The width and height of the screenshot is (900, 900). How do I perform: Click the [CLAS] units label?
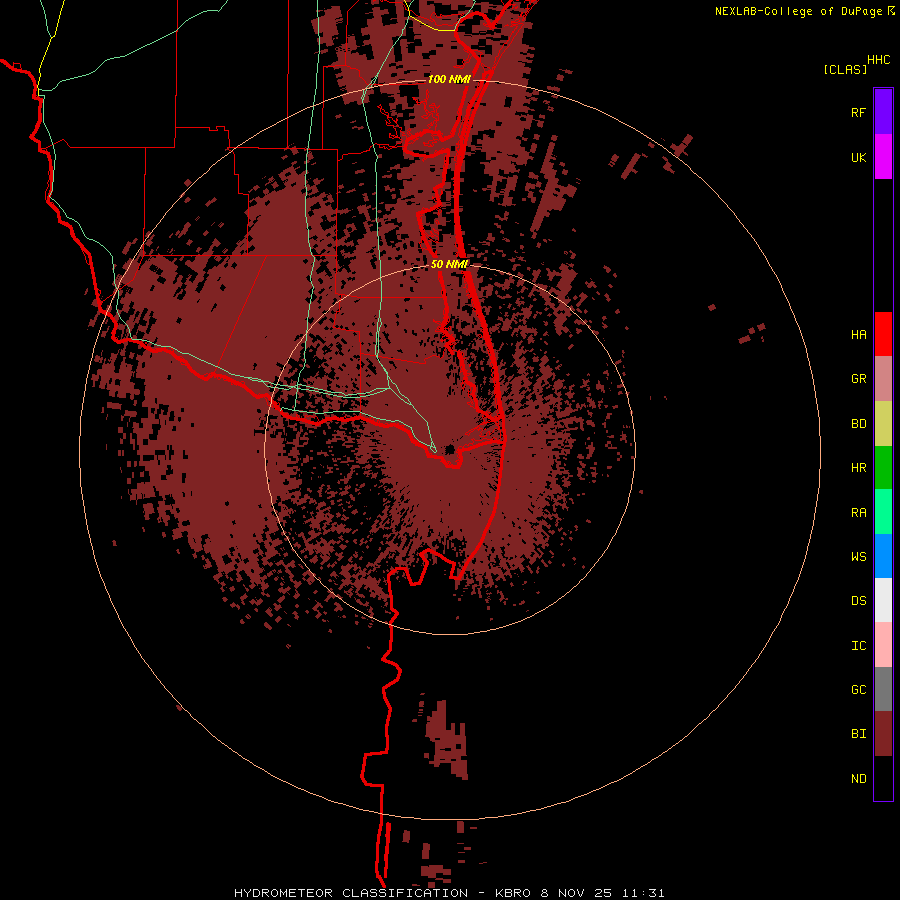[845, 69]
